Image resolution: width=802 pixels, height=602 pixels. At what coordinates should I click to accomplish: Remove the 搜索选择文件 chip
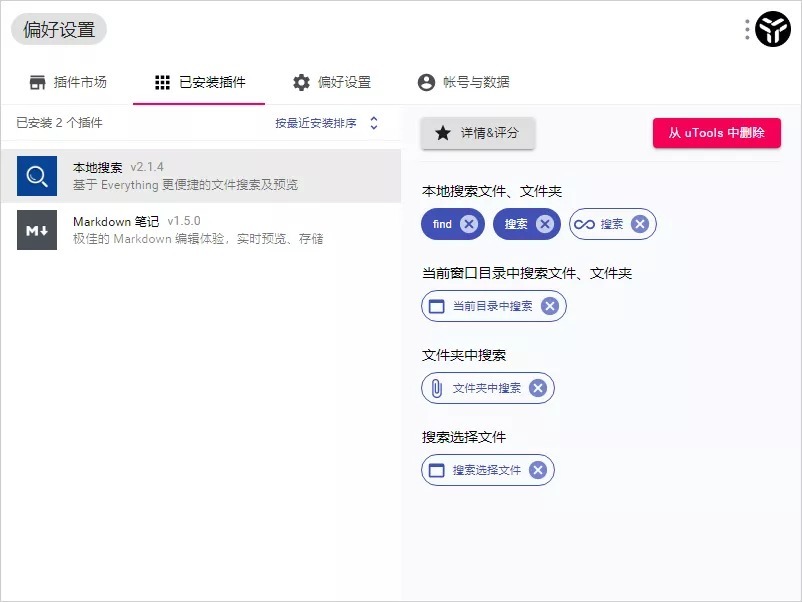pyautogui.click(x=538, y=470)
